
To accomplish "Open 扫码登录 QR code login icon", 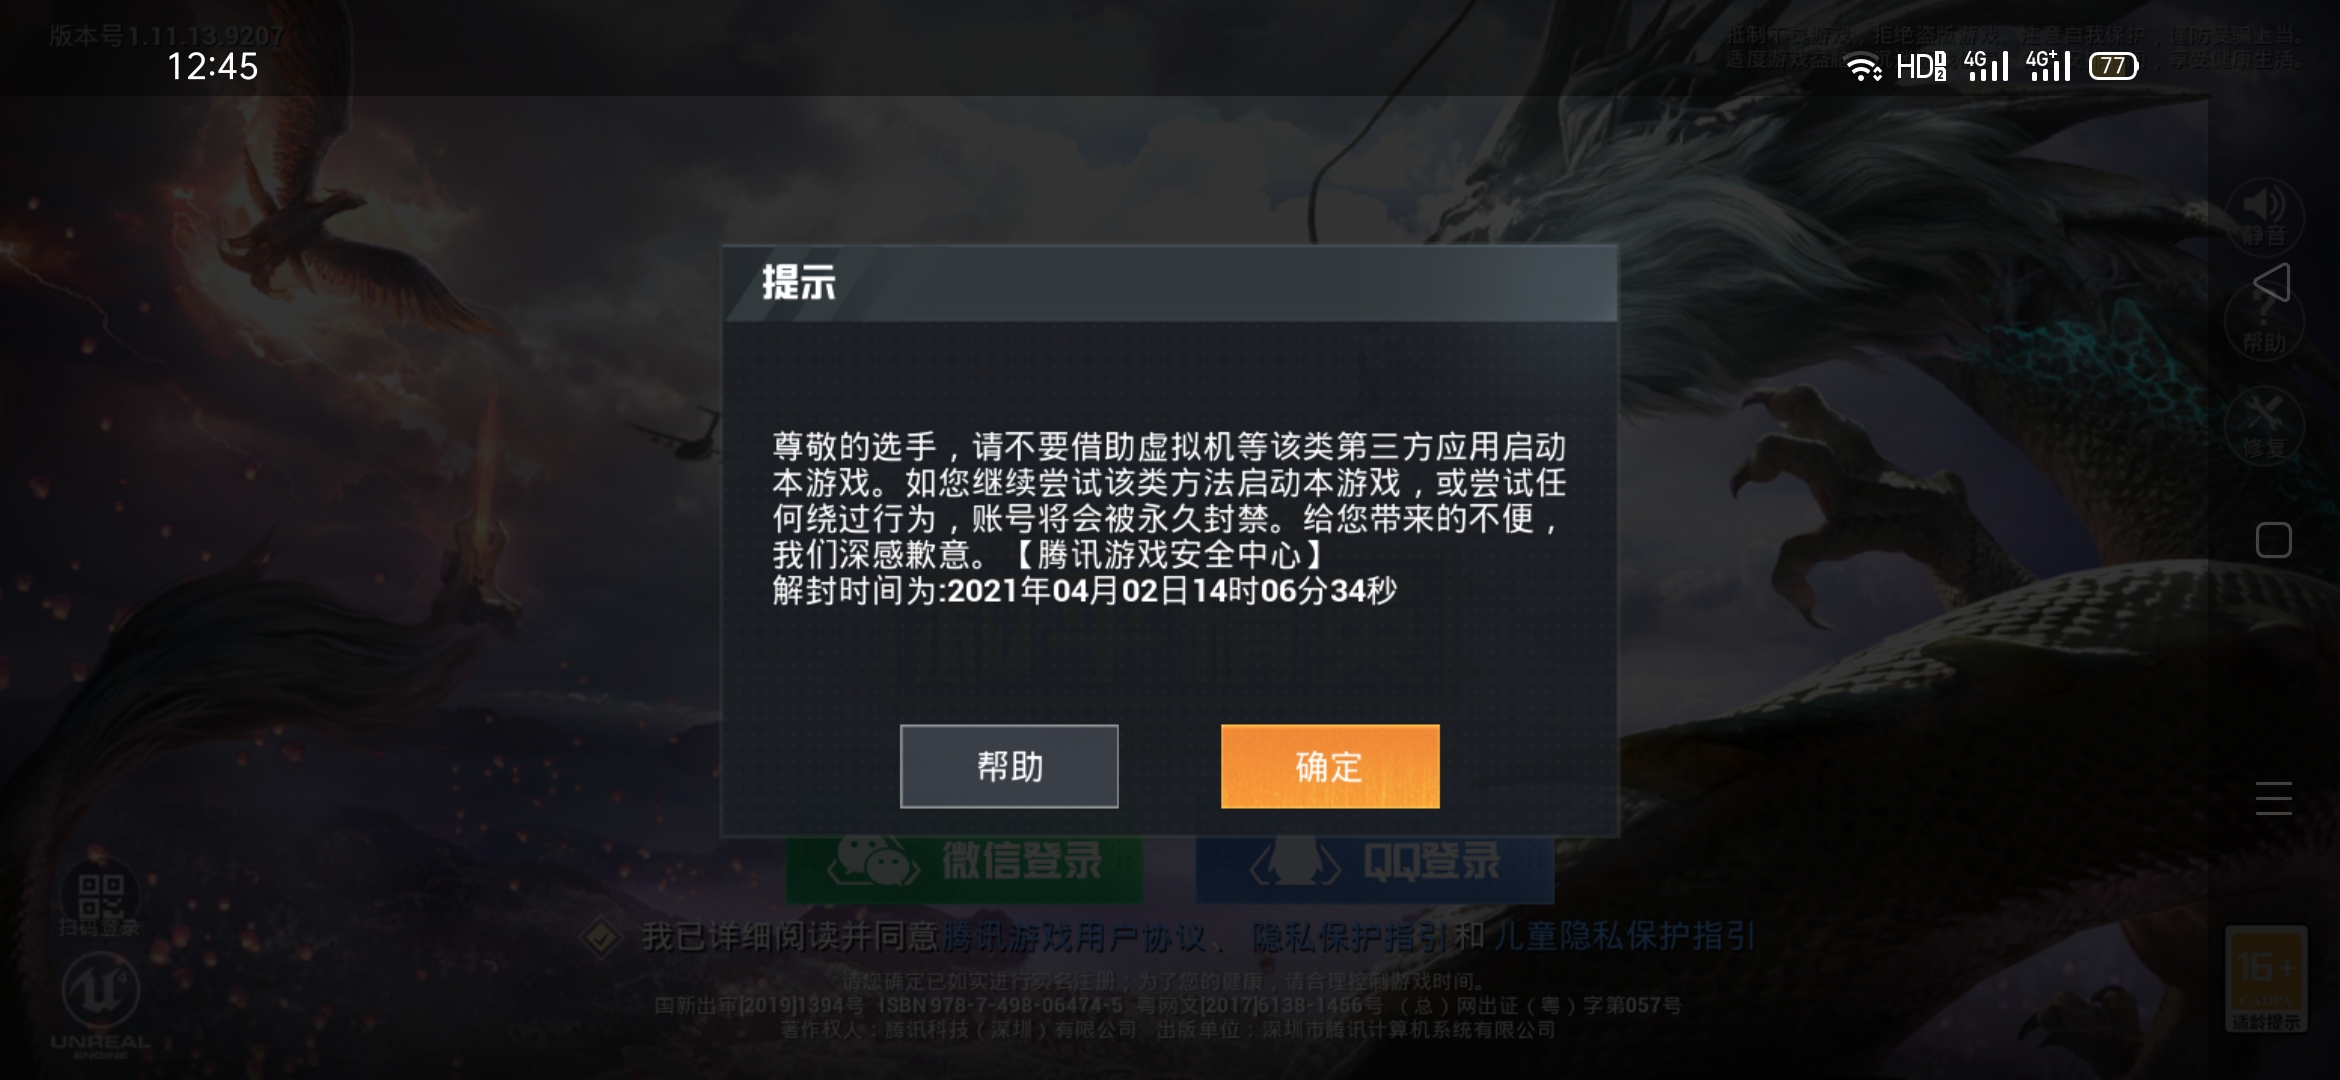I will click(x=100, y=898).
